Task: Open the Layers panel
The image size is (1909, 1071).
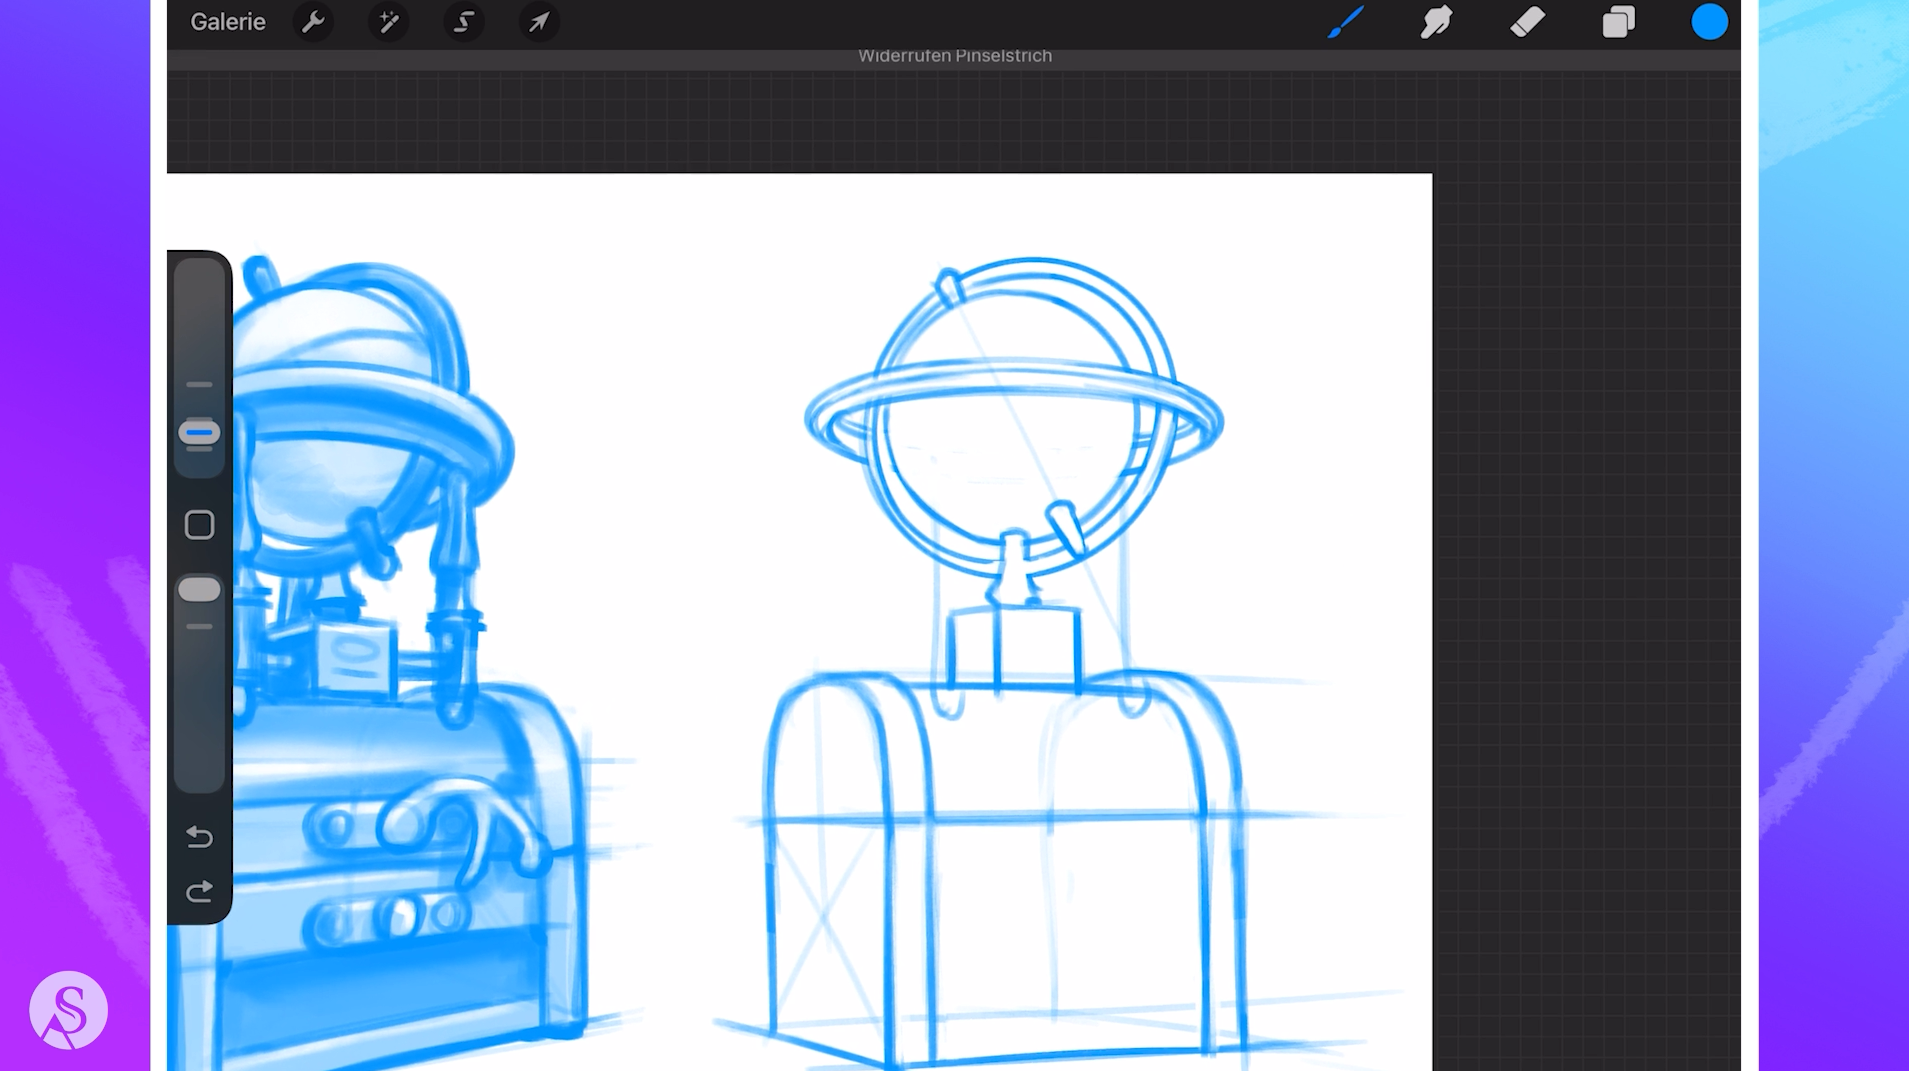Action: (x=1618, y=22)
